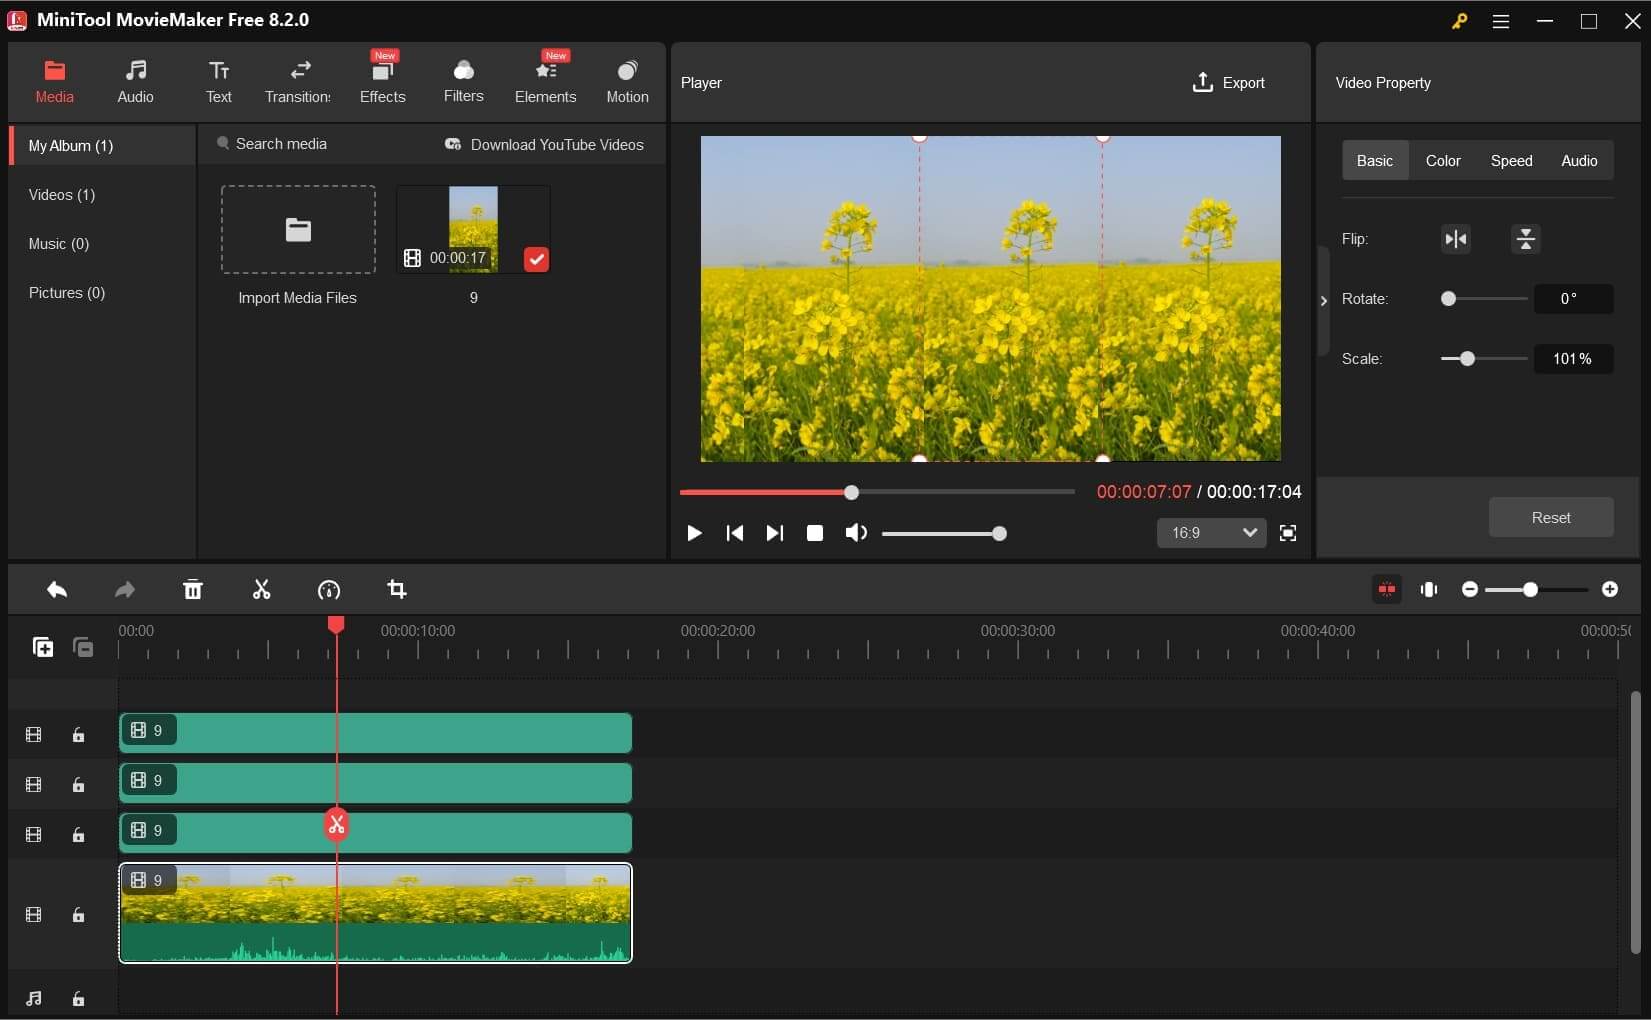Add a new track to the timeline
Viewport: 1651px width, 1020px height.
click(x=43, y=647)
